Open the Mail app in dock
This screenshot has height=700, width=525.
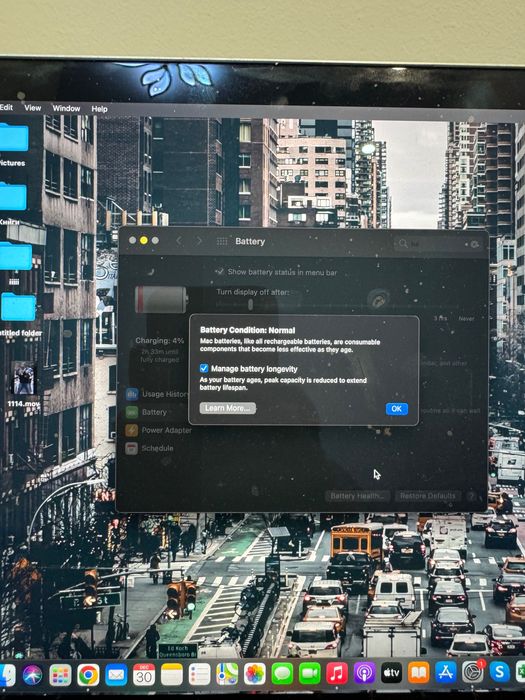116,675
